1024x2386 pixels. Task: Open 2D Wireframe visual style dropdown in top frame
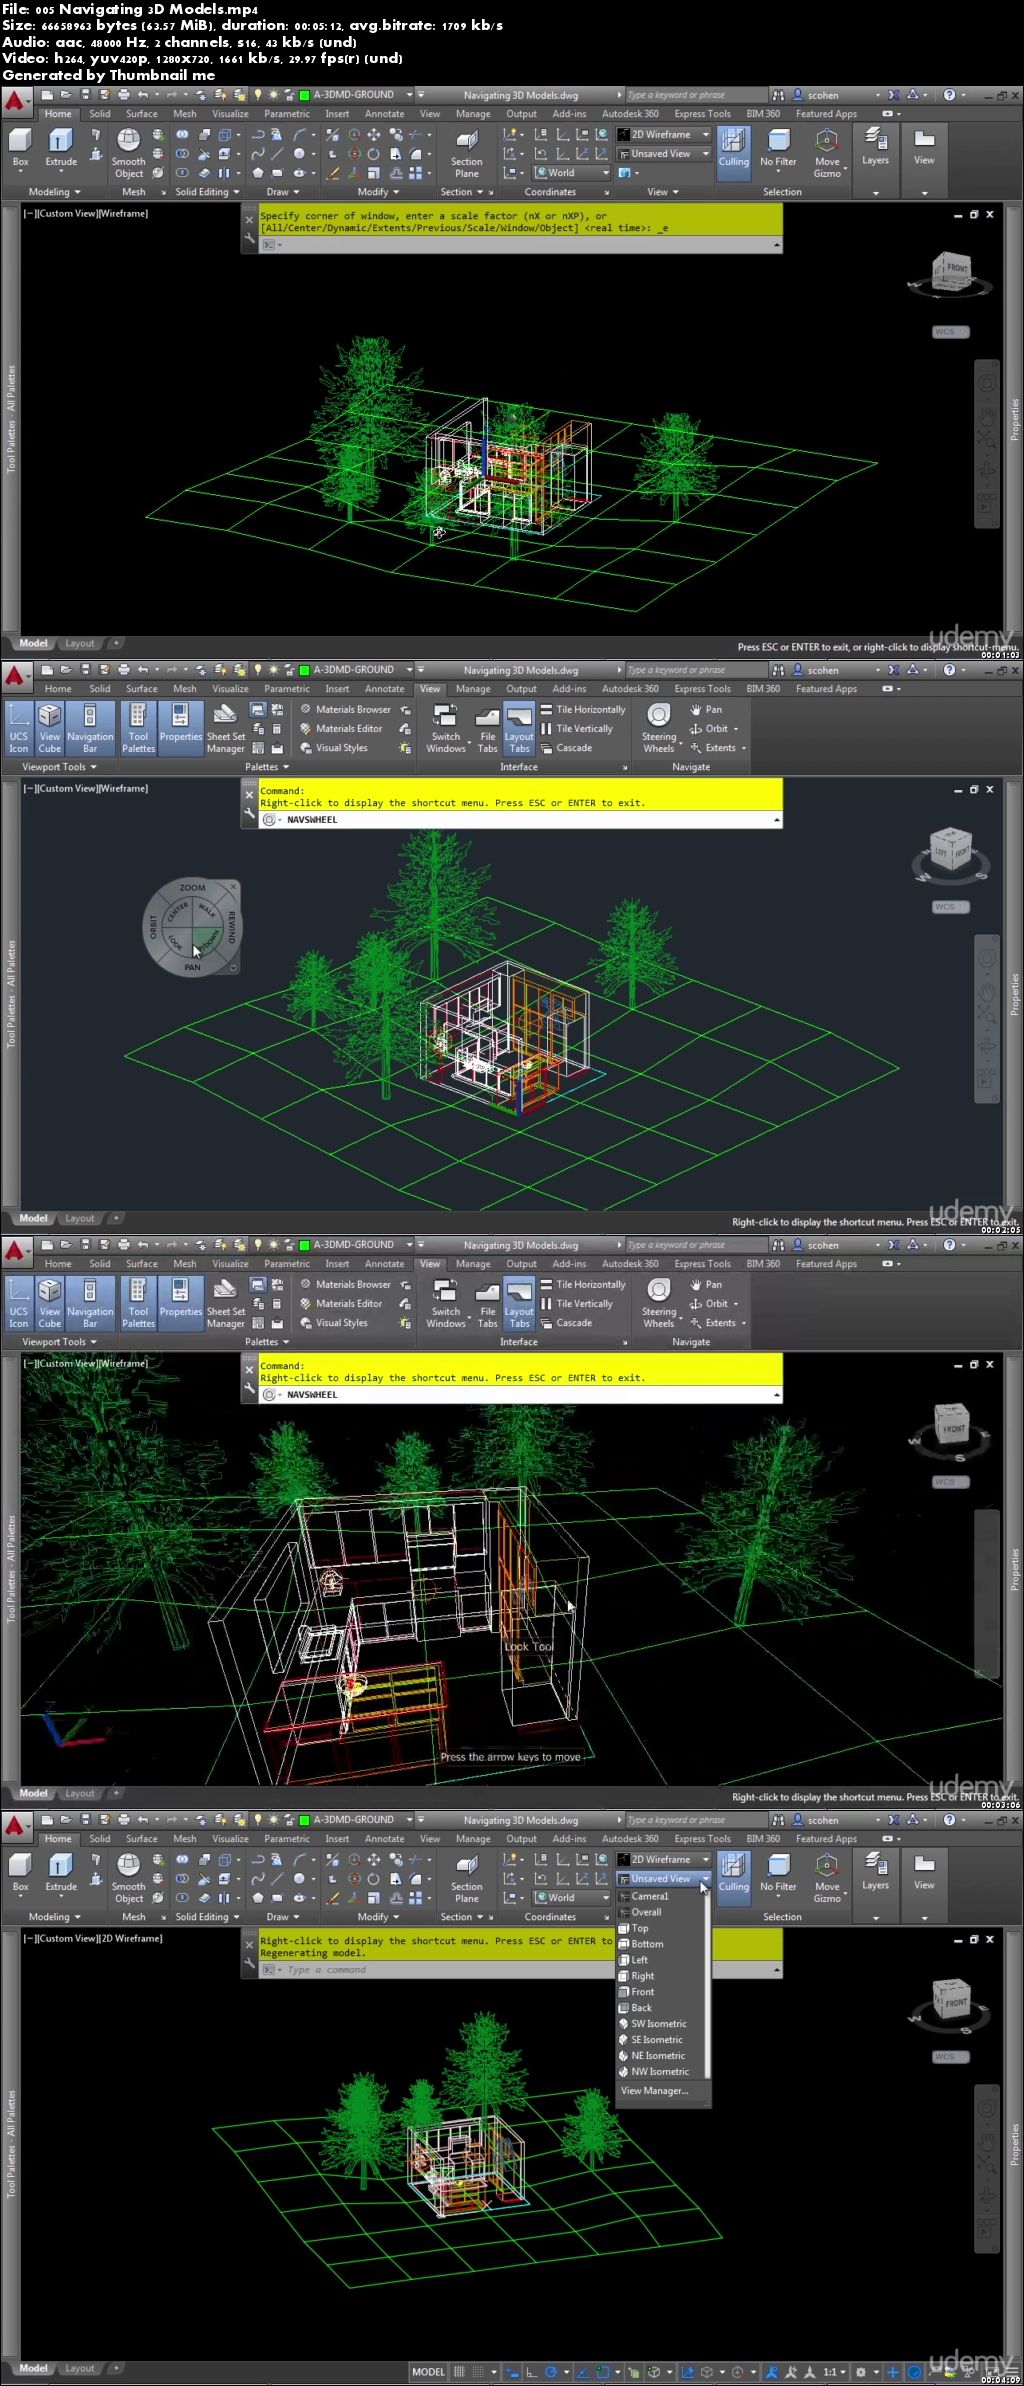[662, 134]
